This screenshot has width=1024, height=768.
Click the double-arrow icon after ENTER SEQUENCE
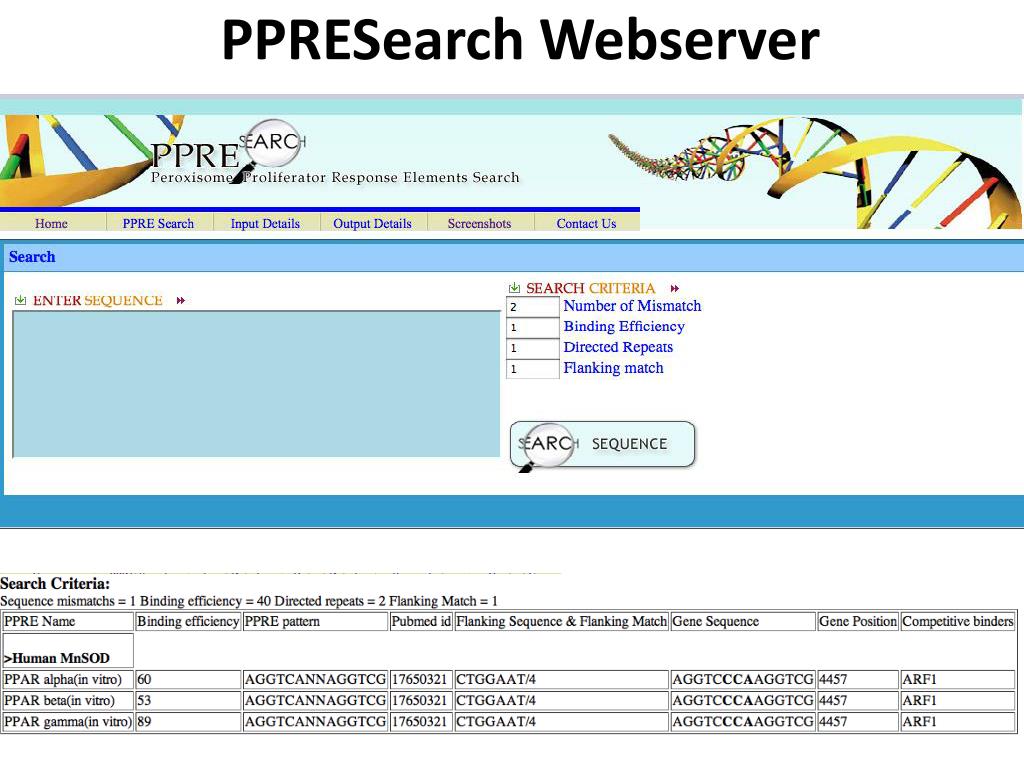coord(181,300)
